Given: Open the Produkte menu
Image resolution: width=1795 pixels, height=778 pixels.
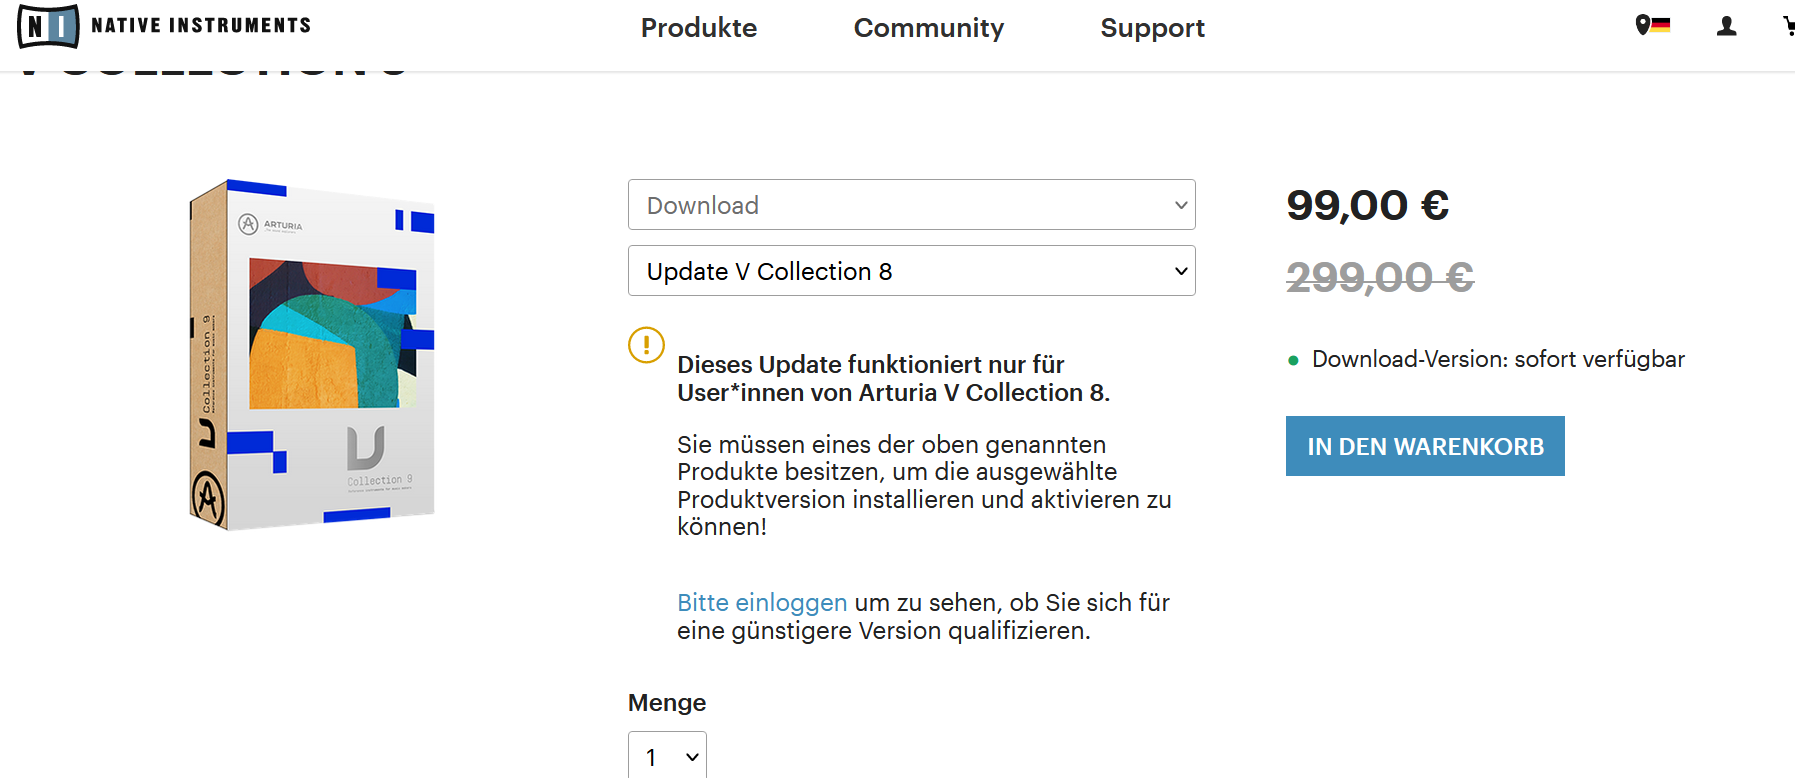Looking at the screenshot, I should 698,28.
